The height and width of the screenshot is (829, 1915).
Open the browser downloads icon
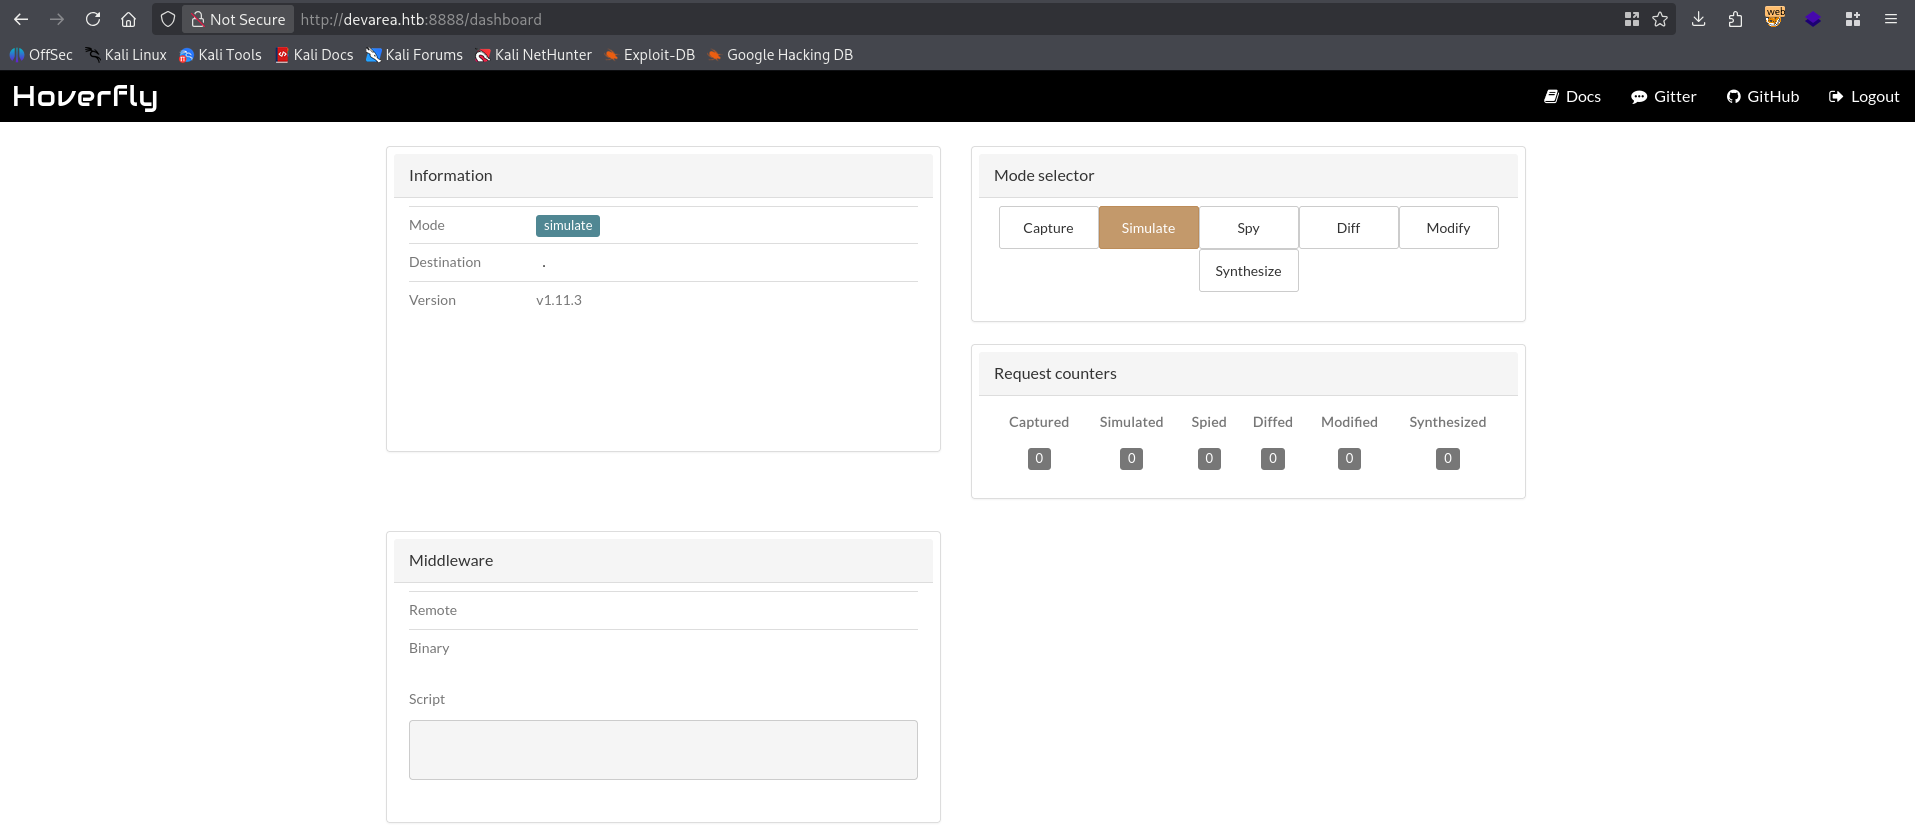(x=1698, y=19)
